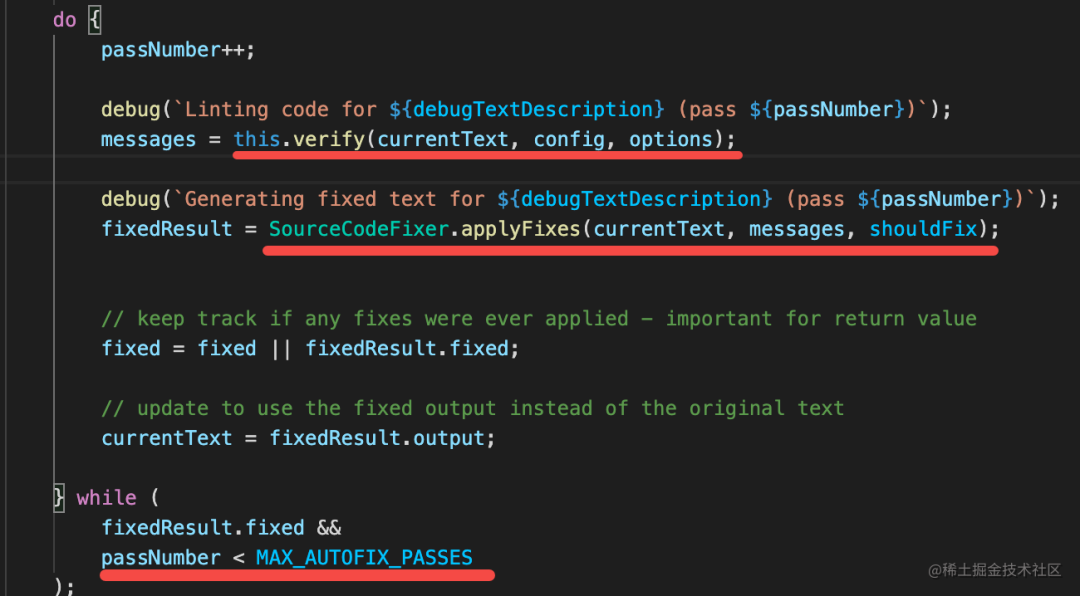The width and height of the screenshot is (1080, 596).
Task: Click the SourceCodeFixer class name
Action: coord(358,229)
